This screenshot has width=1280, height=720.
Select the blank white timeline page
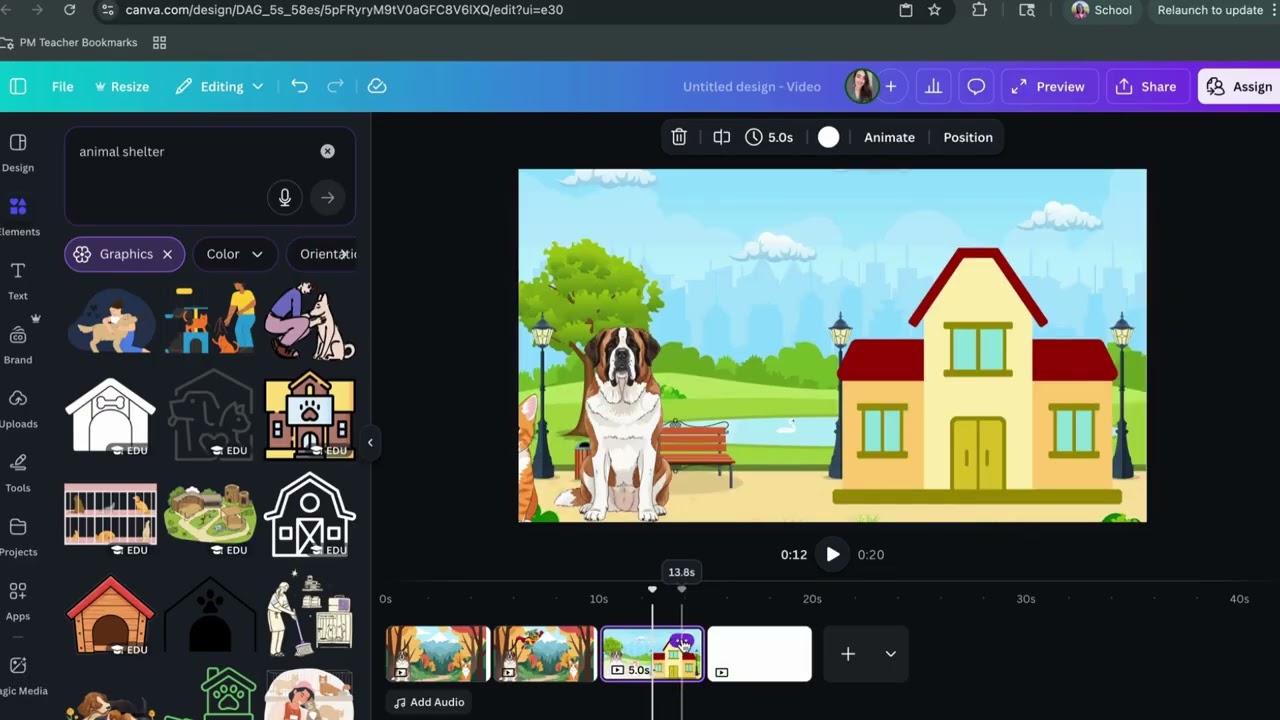(759, 653)
